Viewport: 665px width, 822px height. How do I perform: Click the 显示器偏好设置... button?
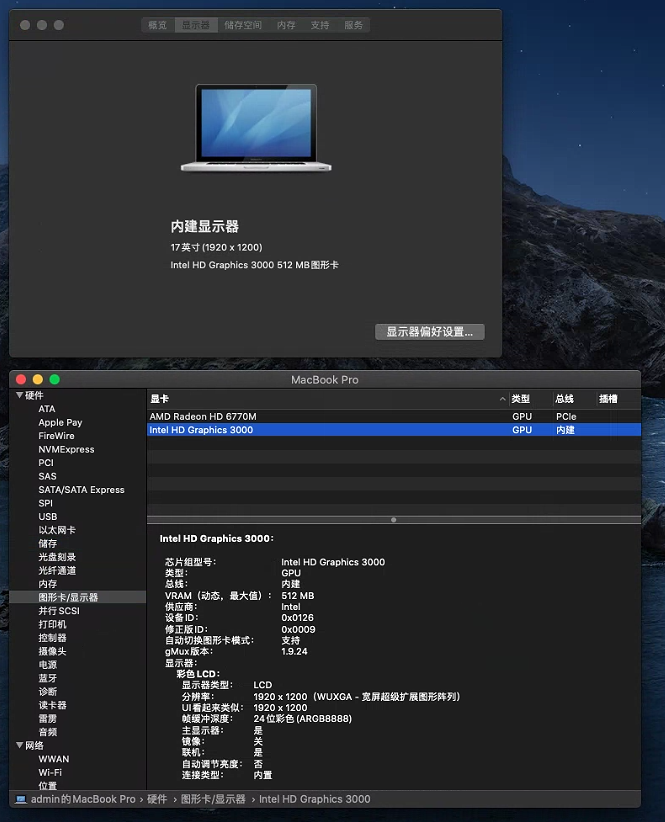click(x=429, y=331)
